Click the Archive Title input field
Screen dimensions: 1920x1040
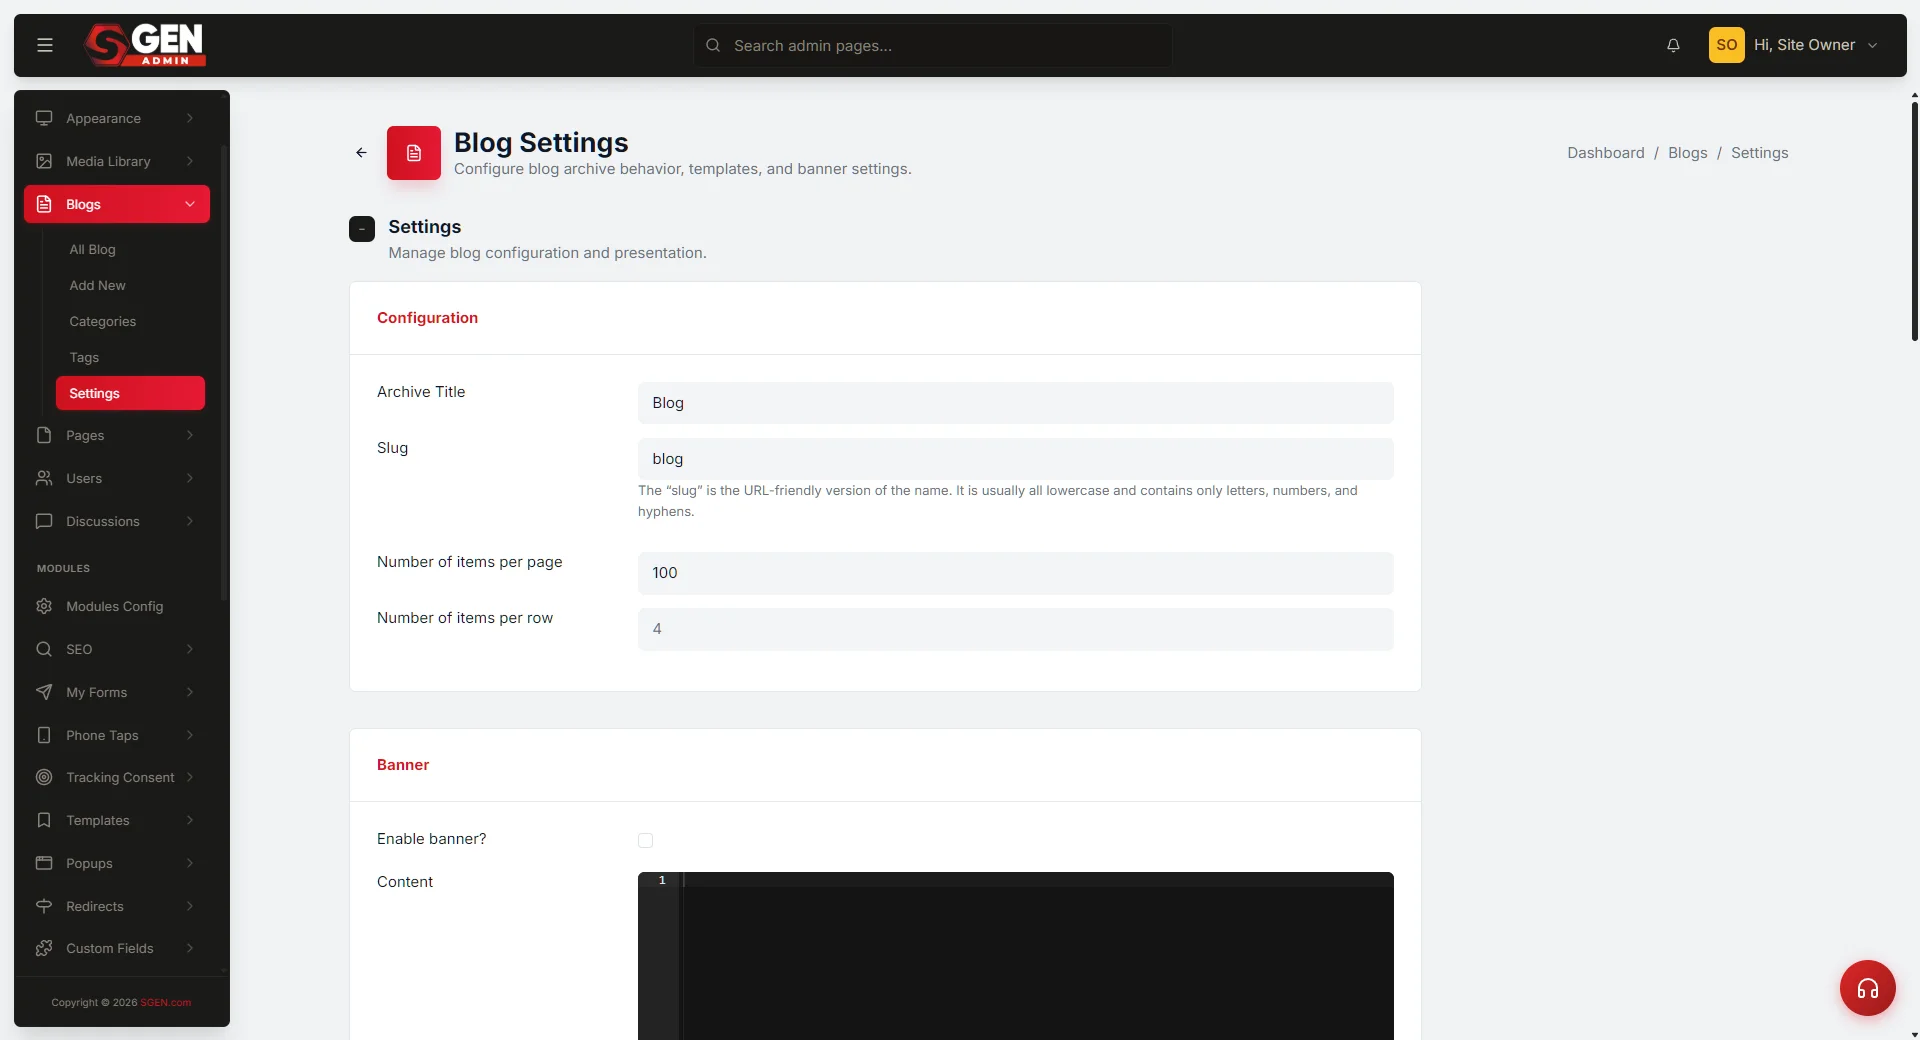[1015, 403]
